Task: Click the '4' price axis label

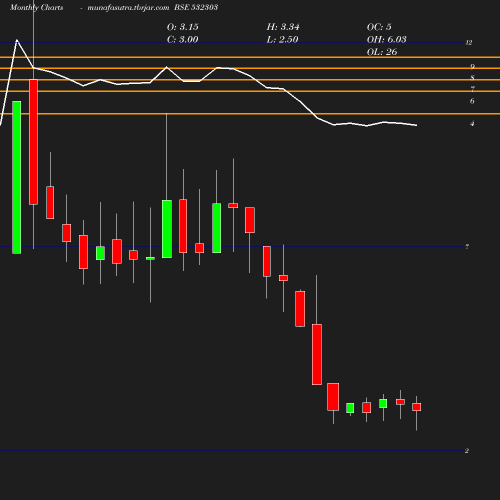Action: click(x=472, y=124)
